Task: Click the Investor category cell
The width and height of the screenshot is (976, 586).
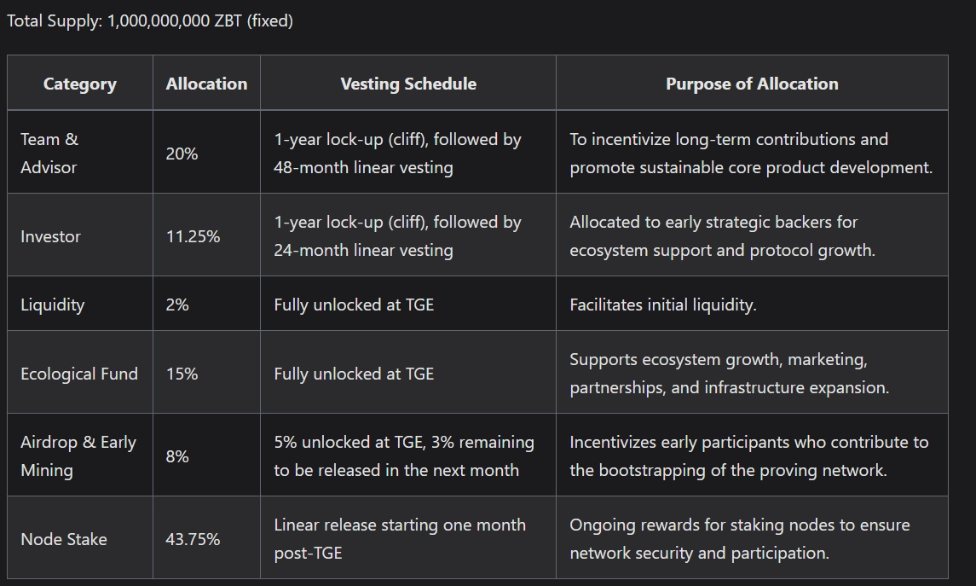Action: pos(50,236)
